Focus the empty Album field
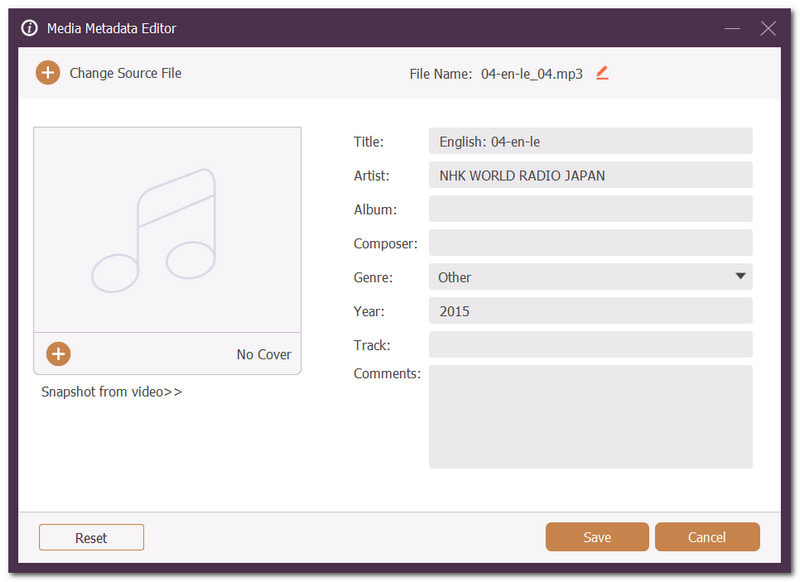This screenshot has height=582, width=800. [590, 209]
